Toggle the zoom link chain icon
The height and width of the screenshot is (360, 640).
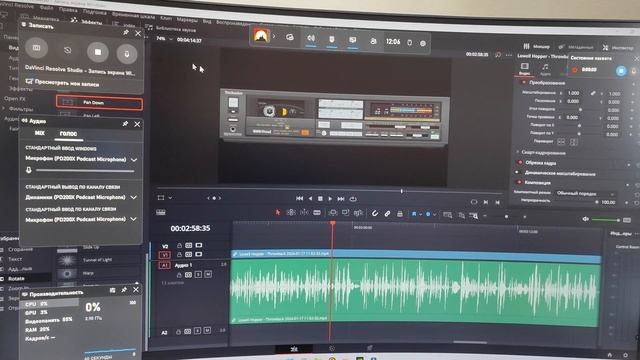point(593,93)
